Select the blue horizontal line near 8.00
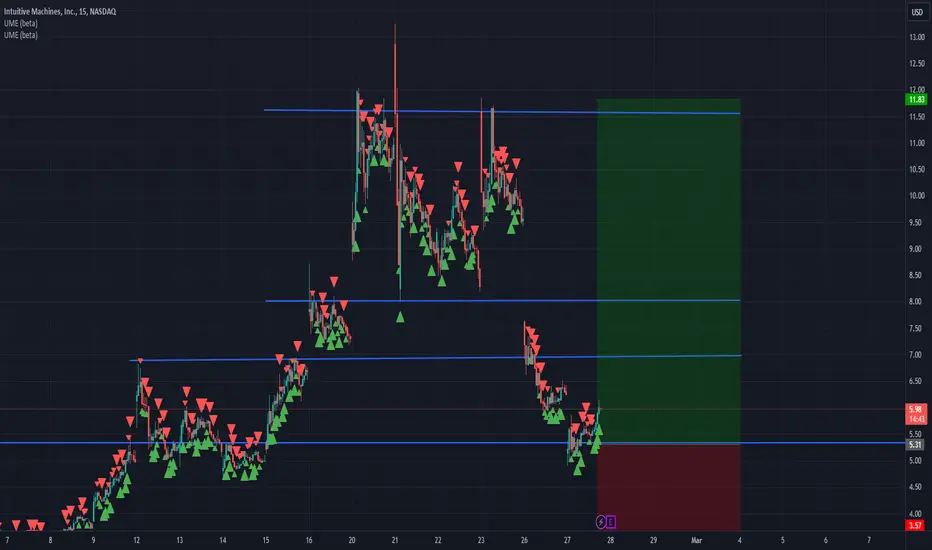The width and height of the screenshot is (932, 550). pos(502,301)
